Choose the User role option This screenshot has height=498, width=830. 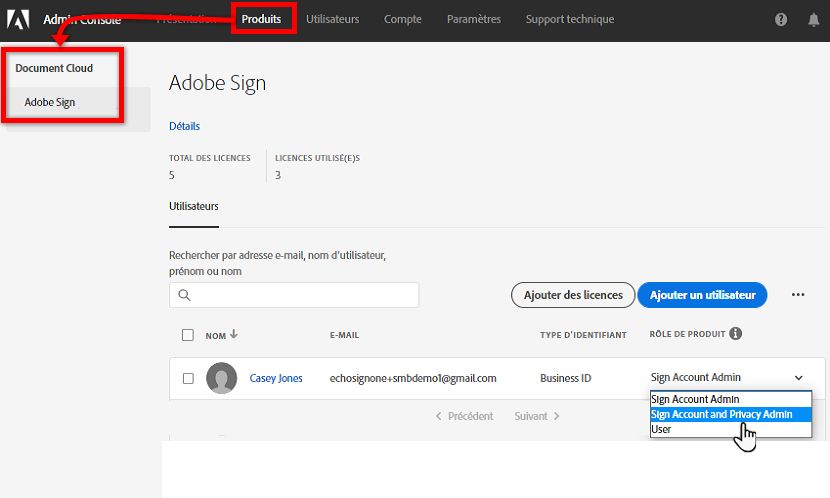661,429
